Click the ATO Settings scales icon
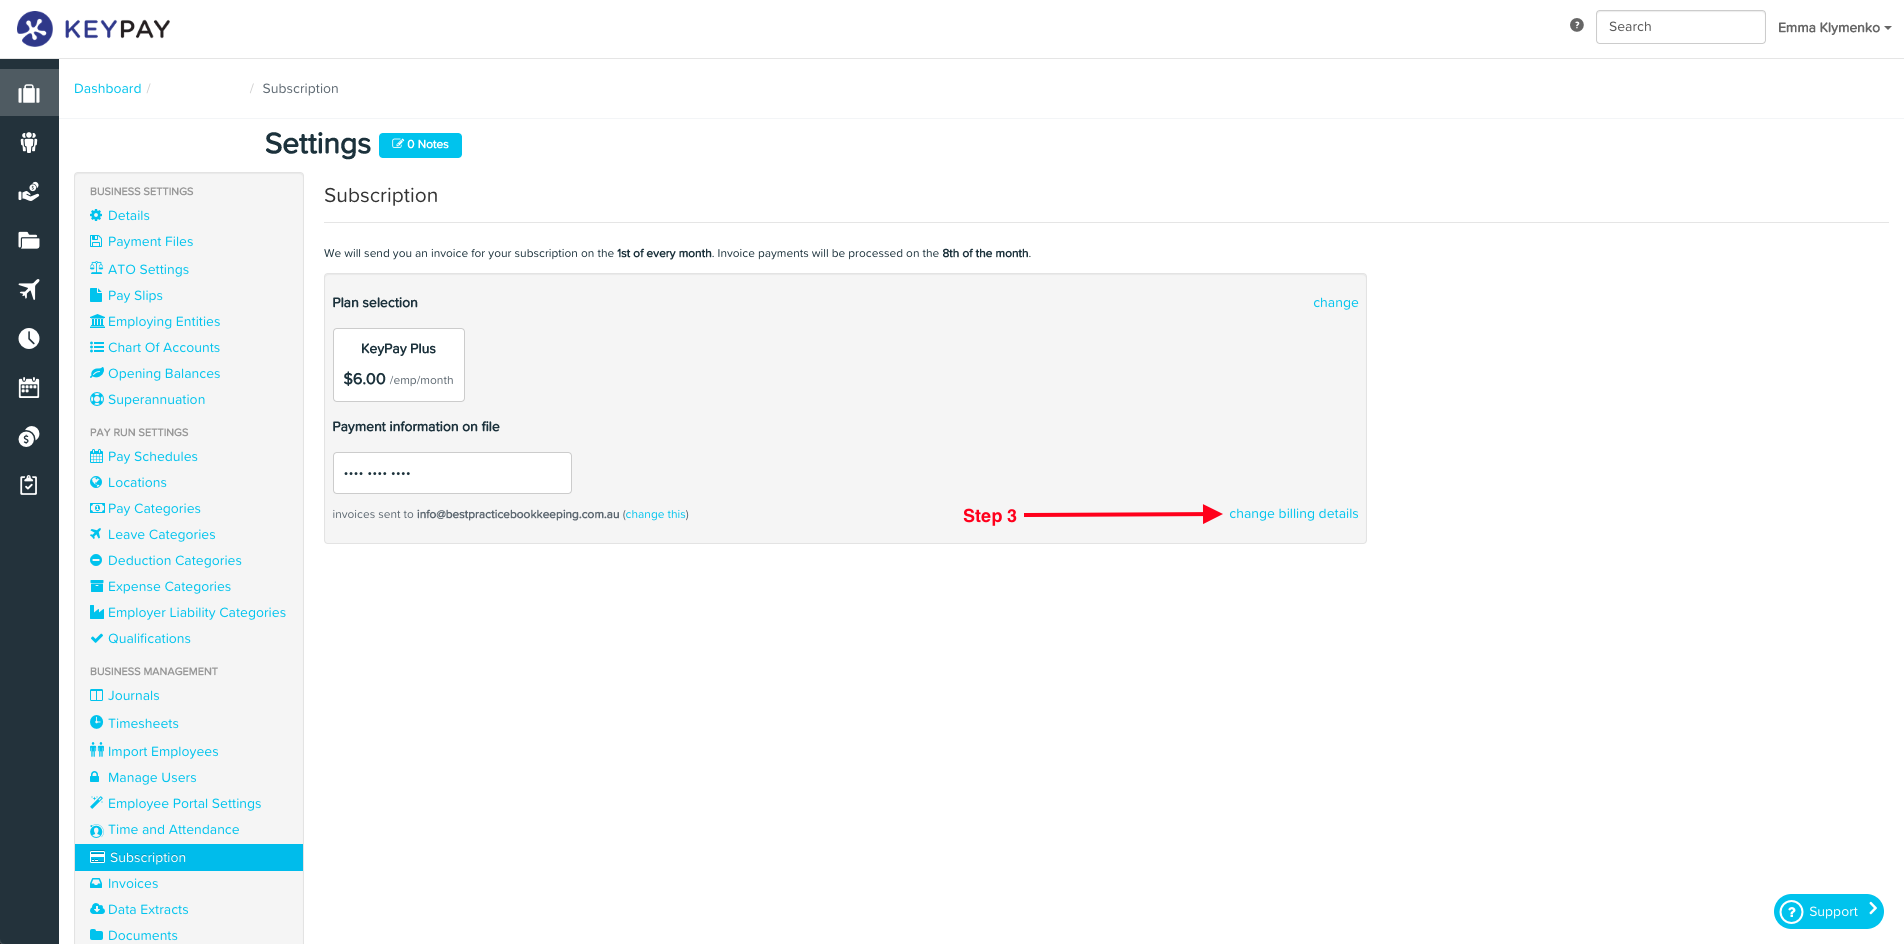 coord(96,268)
